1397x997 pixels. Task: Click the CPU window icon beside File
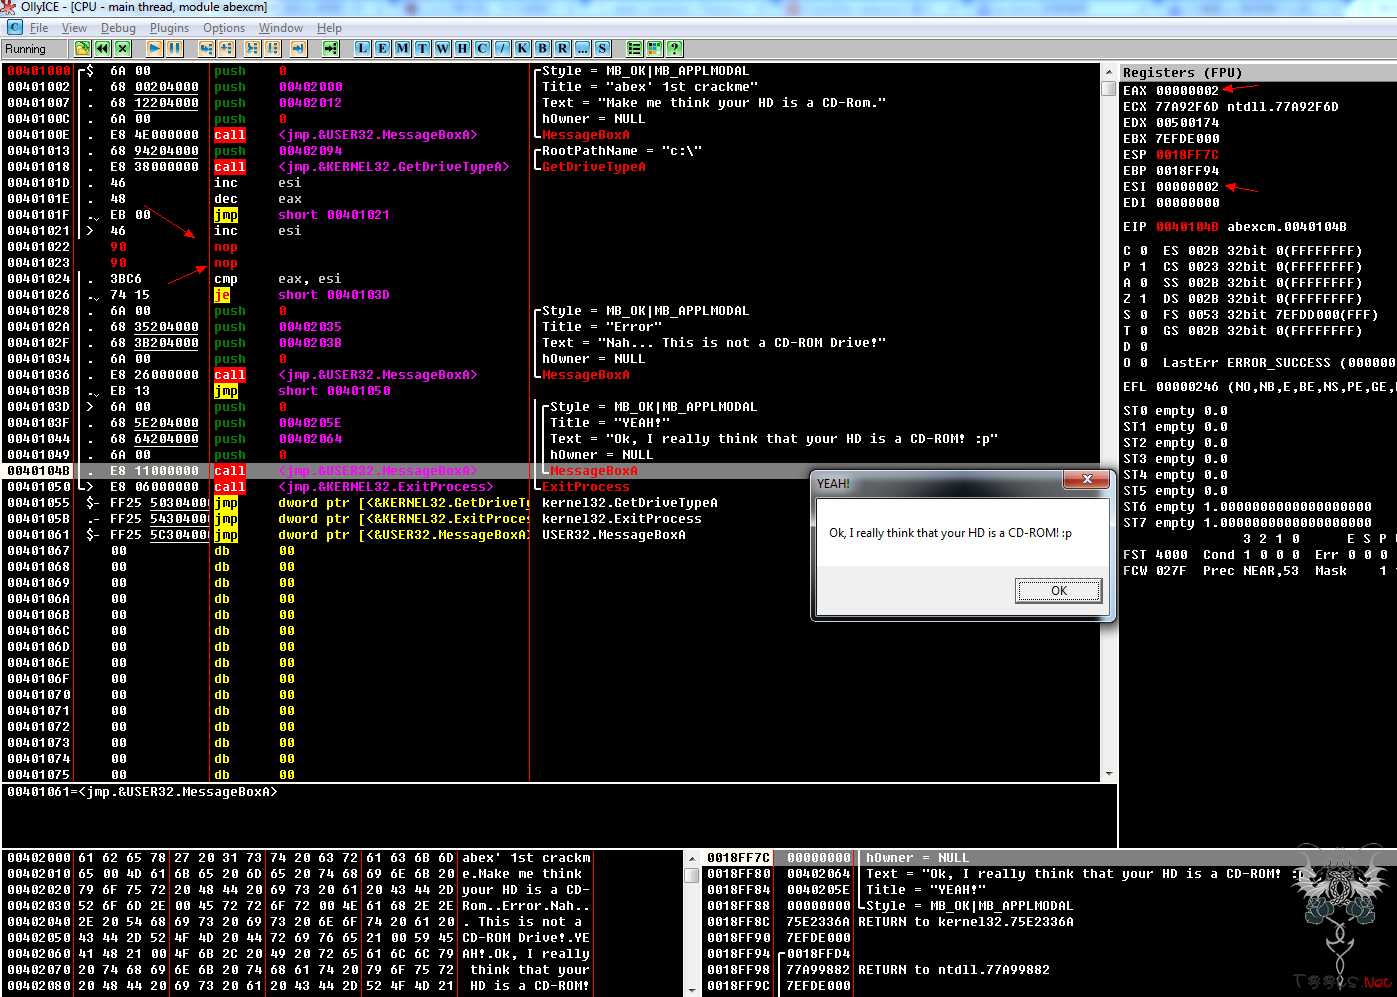pyautogui.click(x=15, y=28)
